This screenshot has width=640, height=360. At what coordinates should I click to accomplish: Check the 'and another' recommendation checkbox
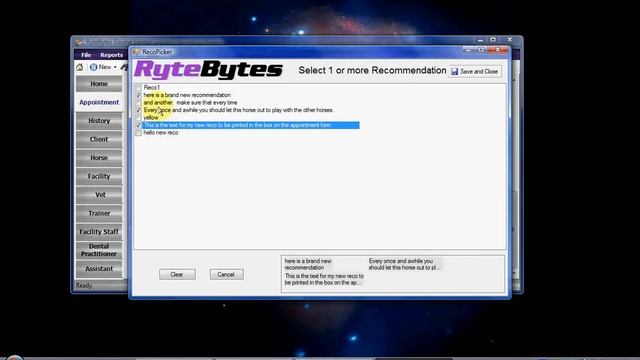coord(138,102)
